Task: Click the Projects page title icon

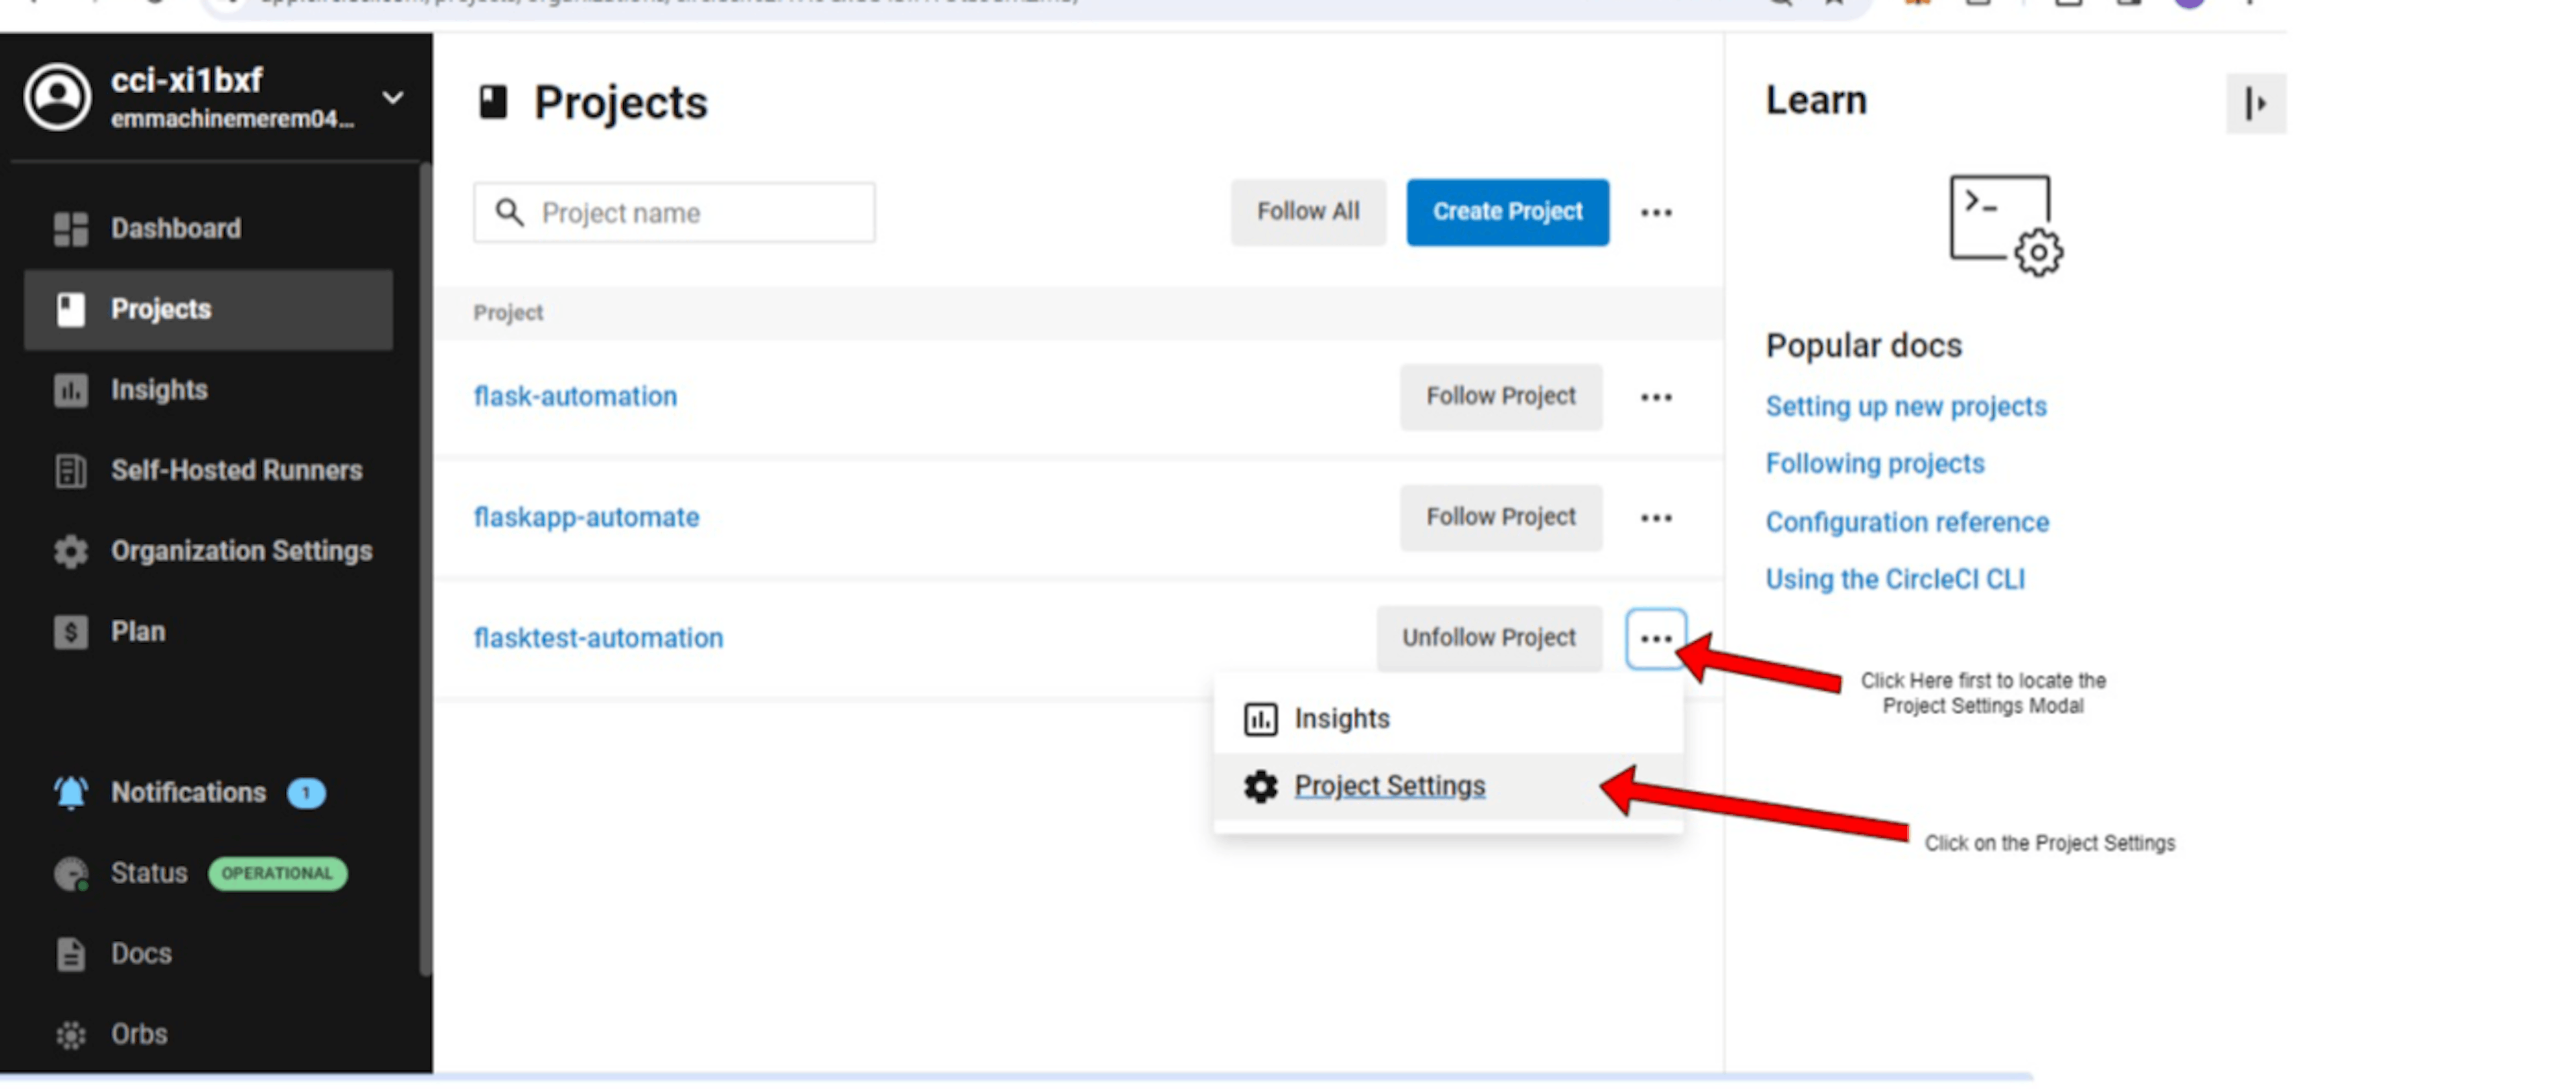Action: click(x=493, y=103)
